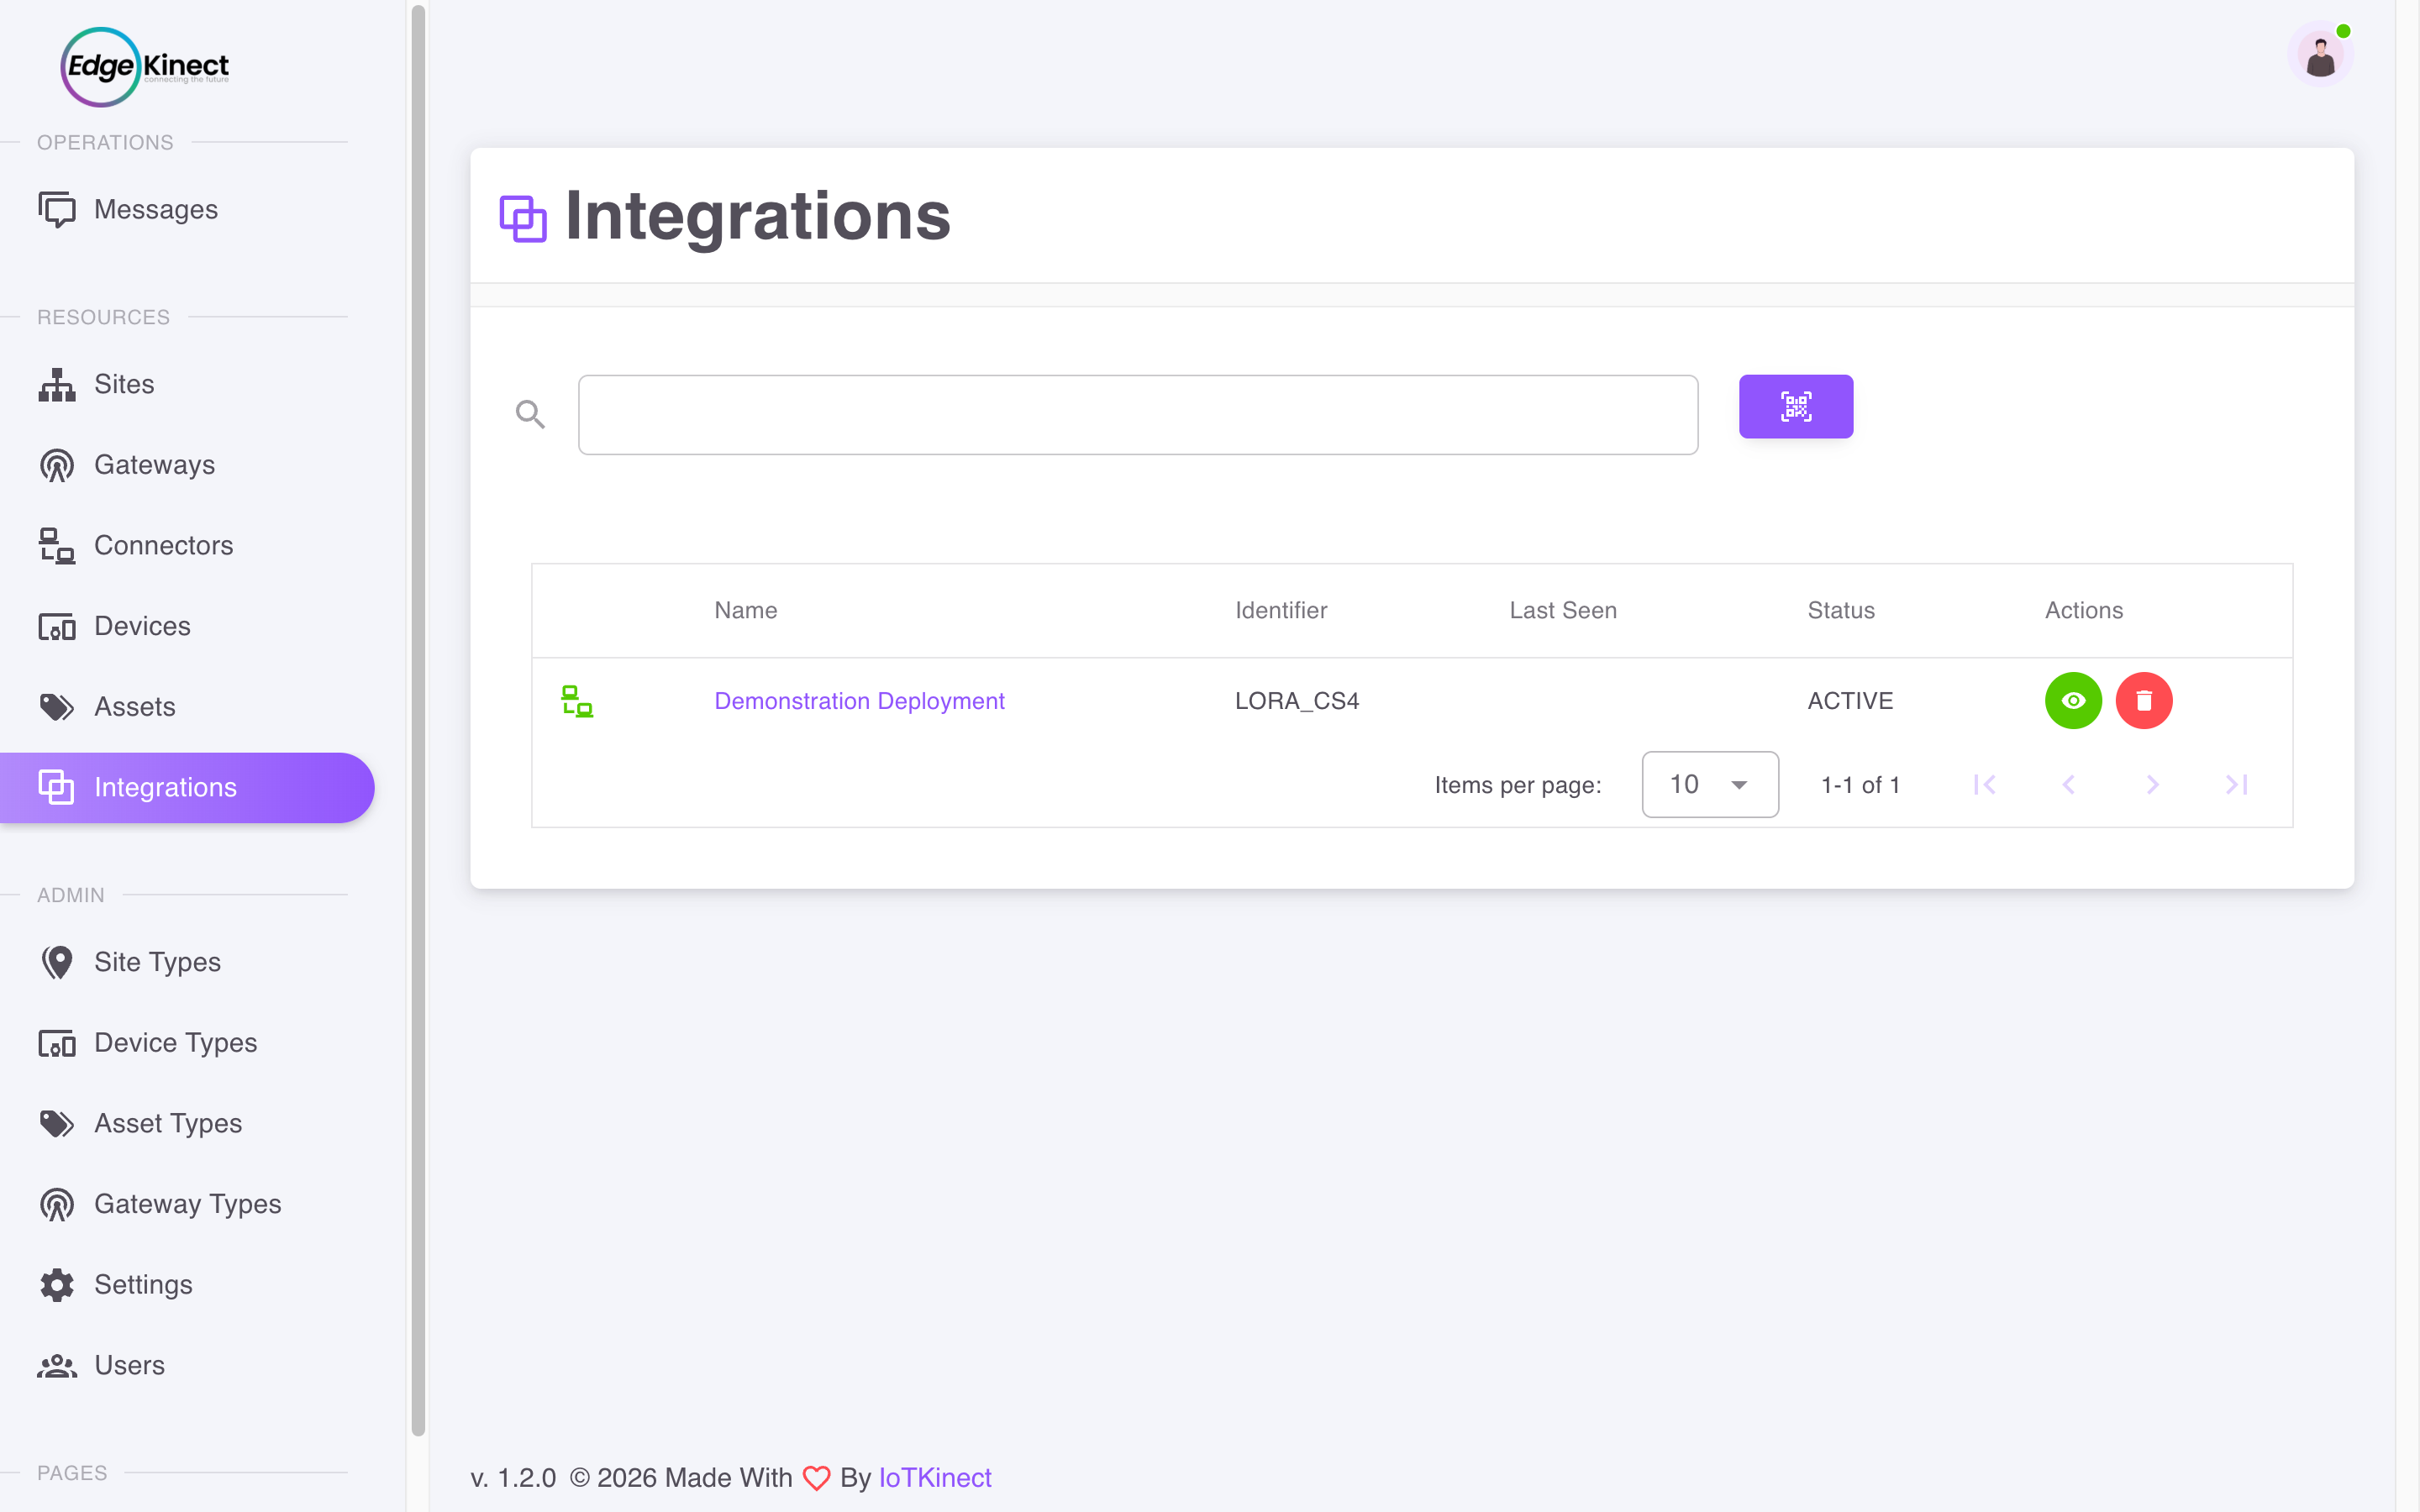Screen dimensions: 2420x1512
Task: Click the Device Types icon
Action: [x=57, y=1043]
